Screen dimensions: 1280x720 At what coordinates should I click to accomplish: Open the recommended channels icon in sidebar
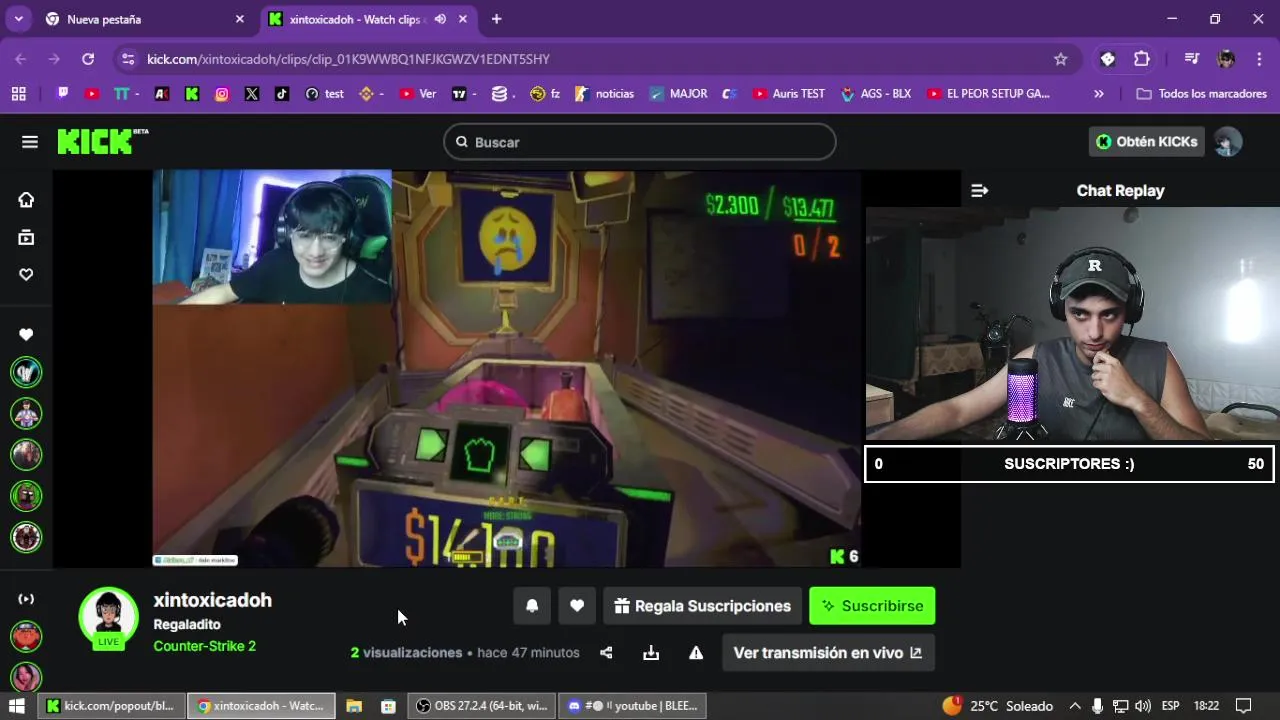pyautogui.click(x=26, y=599)
